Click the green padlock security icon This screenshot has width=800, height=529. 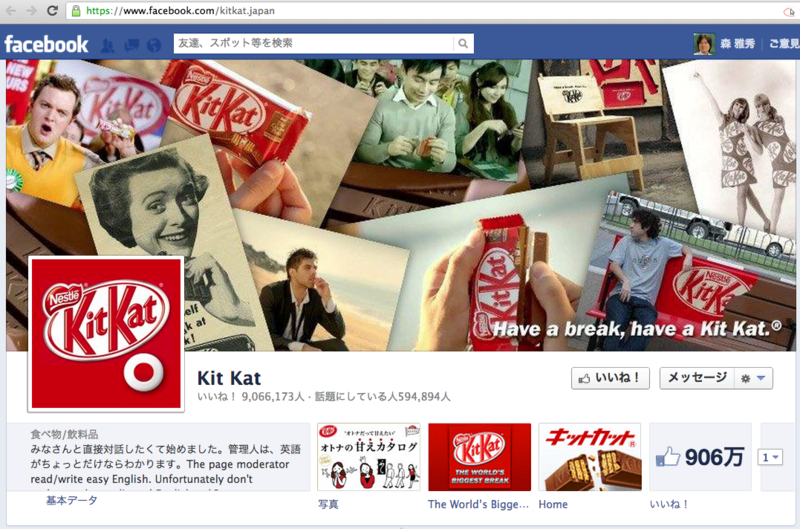pos(76,11)
